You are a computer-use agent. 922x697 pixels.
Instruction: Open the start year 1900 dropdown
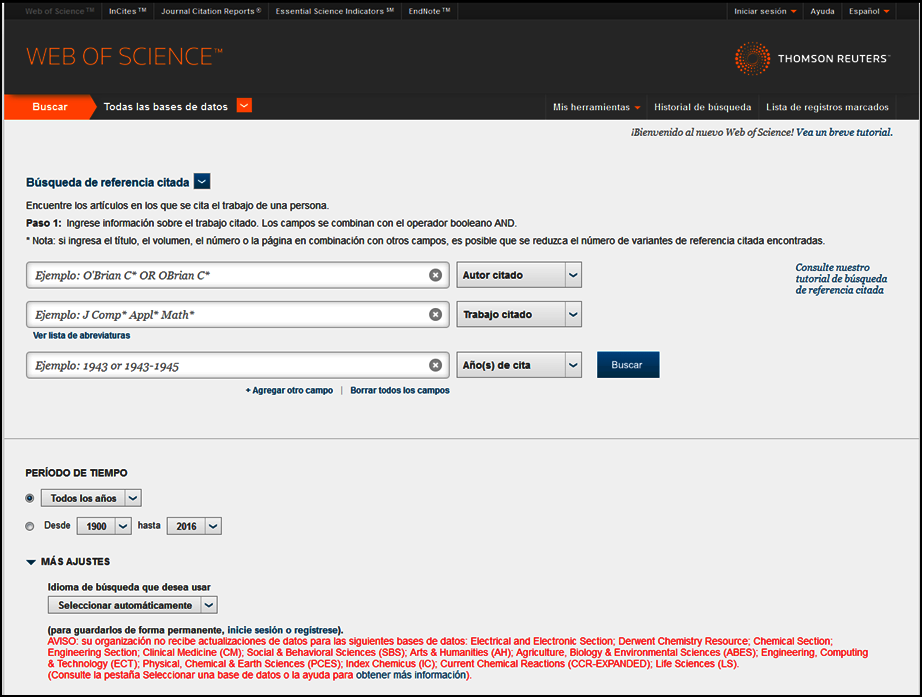(x=104, y=526)
